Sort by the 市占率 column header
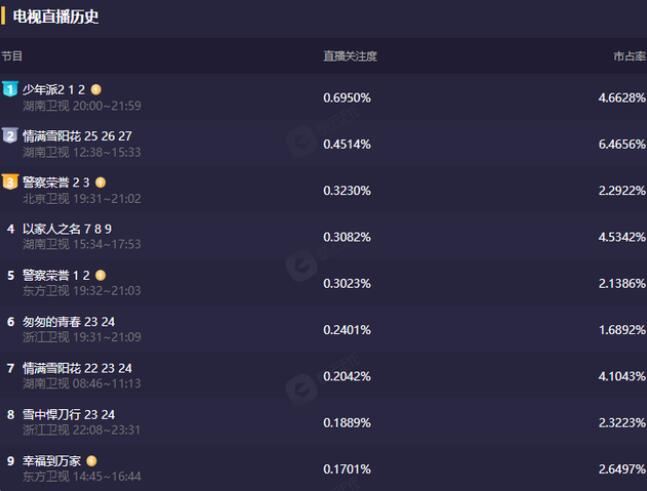 629,56
